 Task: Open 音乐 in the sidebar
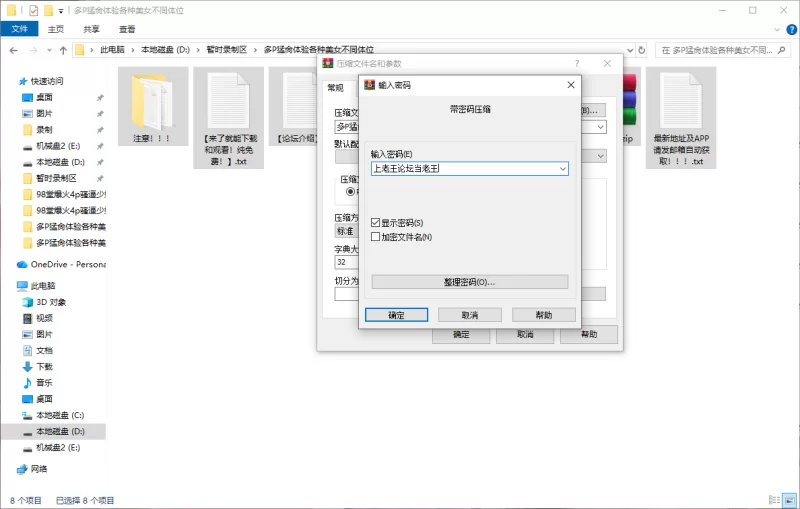44,383
